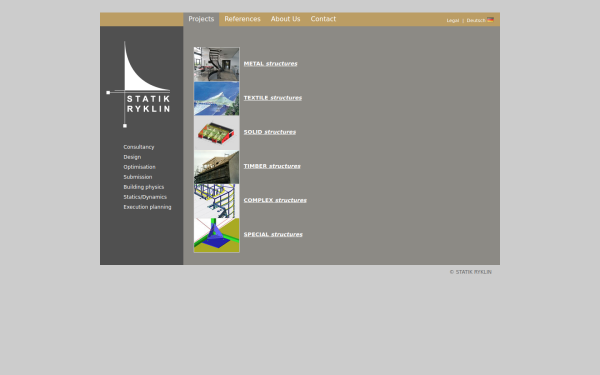Open the References tab
600x375 pixels.
tap(242, 19)
